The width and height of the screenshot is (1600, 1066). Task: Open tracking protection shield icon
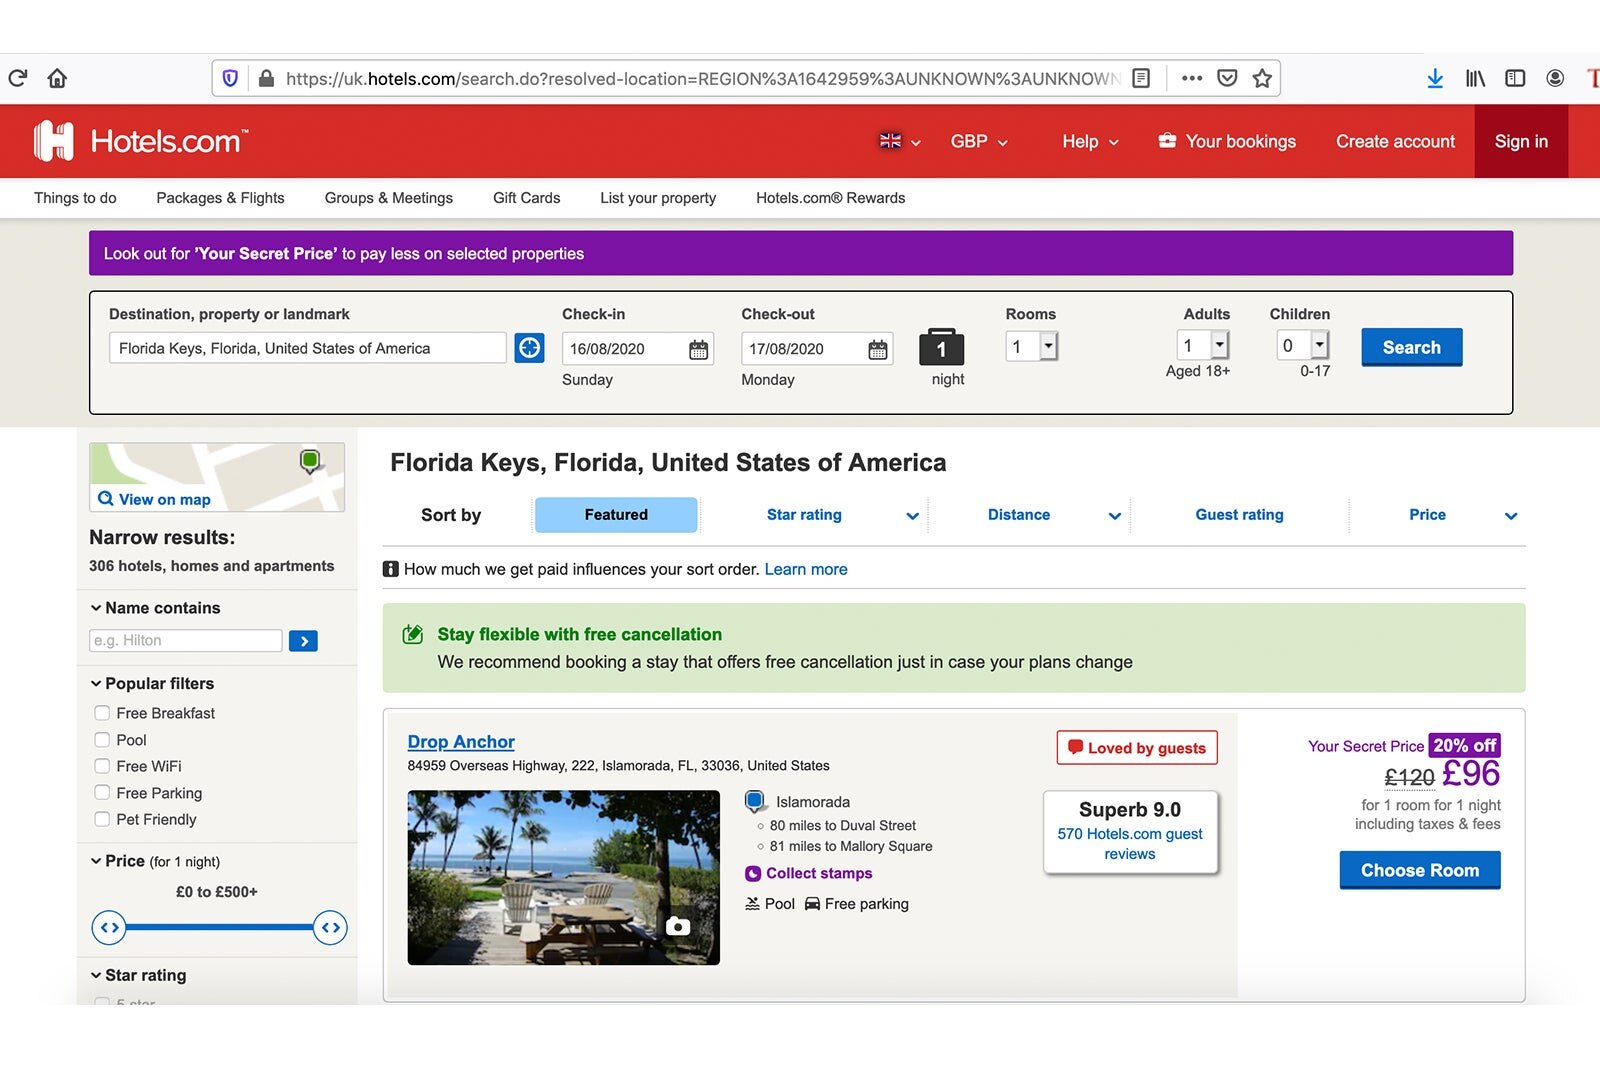[230, 78]
